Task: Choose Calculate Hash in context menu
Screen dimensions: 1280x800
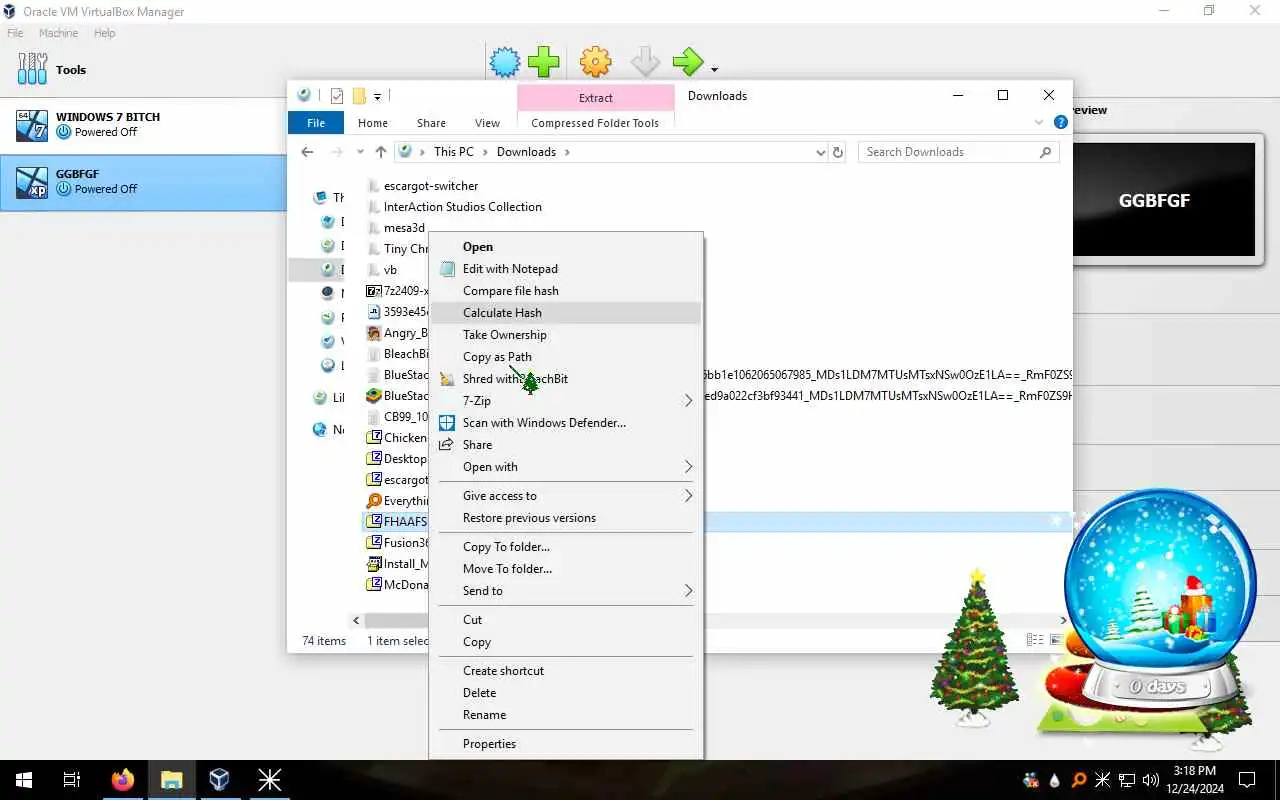Action: (x=566, y=313)
